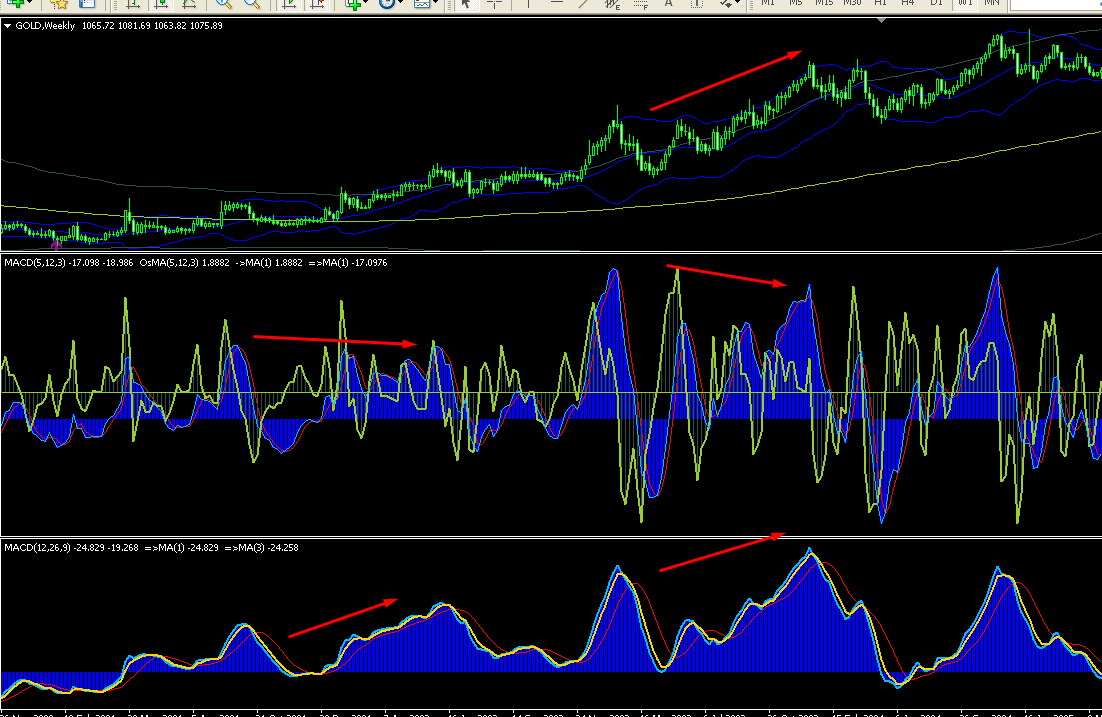Click the chart shift triangle marker
This screenshot has height=717, width=1102.
click(881, 20)
